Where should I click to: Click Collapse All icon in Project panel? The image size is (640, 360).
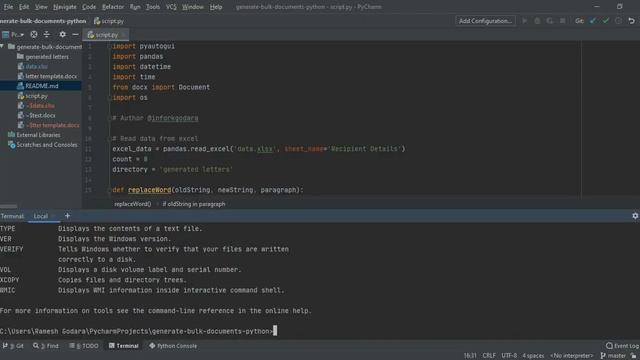pos(47,35)
